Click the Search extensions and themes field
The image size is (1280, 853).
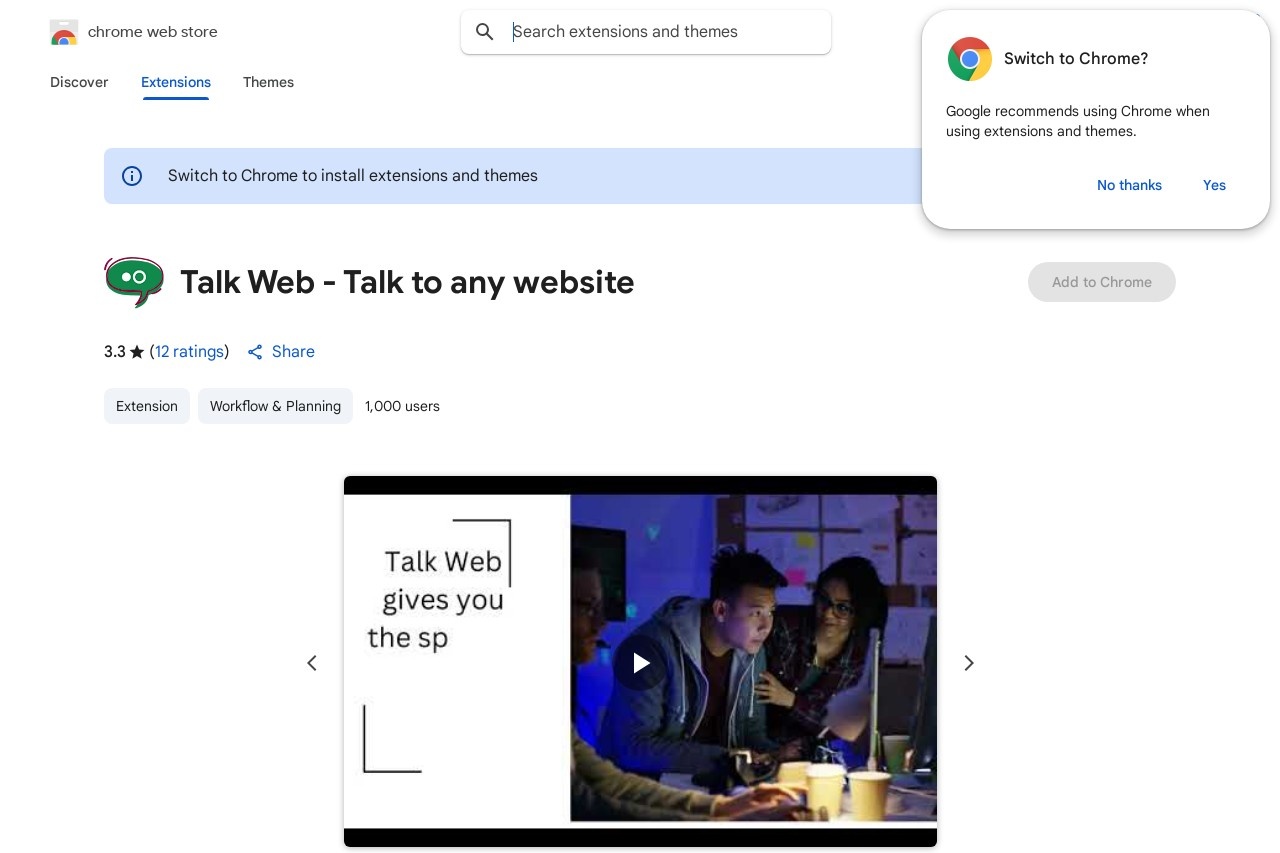[x=646, y=32]
